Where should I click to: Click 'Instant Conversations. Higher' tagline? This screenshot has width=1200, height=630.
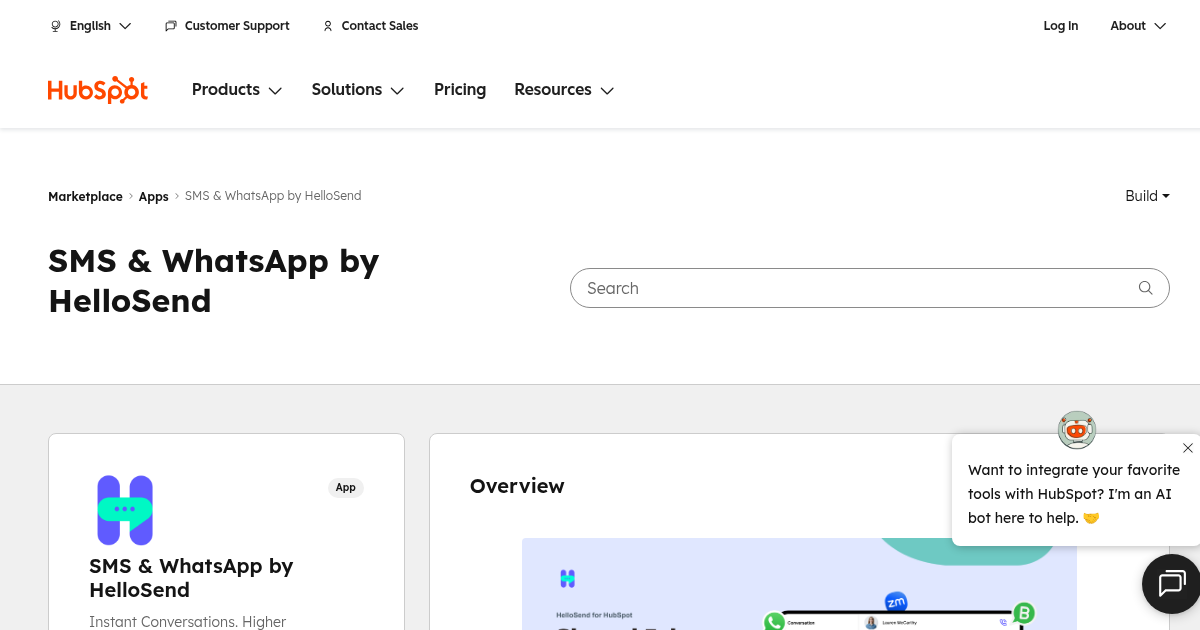coord(188,622)
